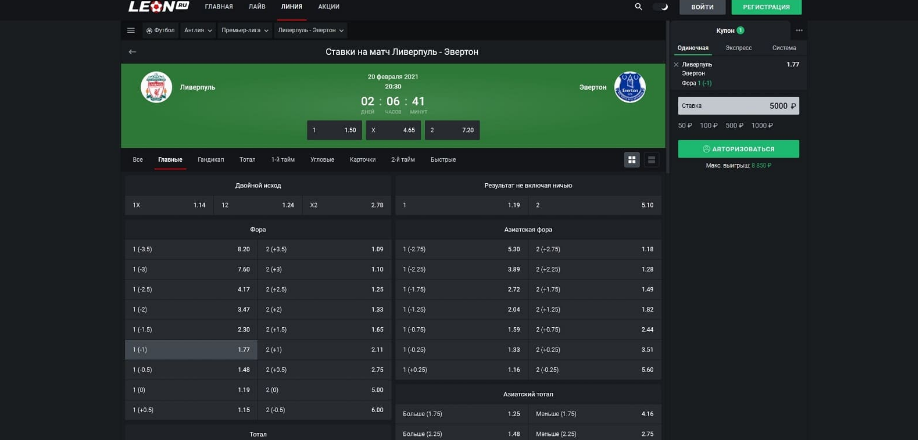The image size is (918, 440).
Task: Open the Угловые markets tab
Action: [322, 159]
